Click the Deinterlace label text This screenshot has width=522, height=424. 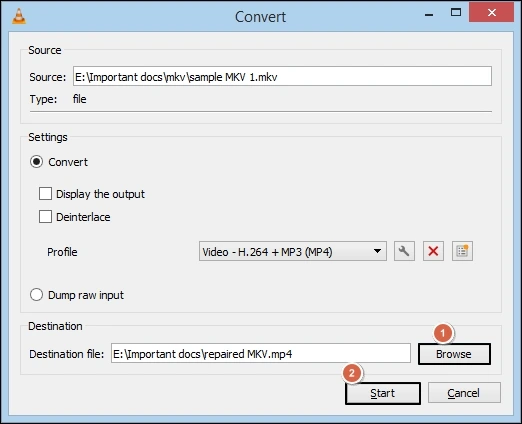click(x=83, y=217)
